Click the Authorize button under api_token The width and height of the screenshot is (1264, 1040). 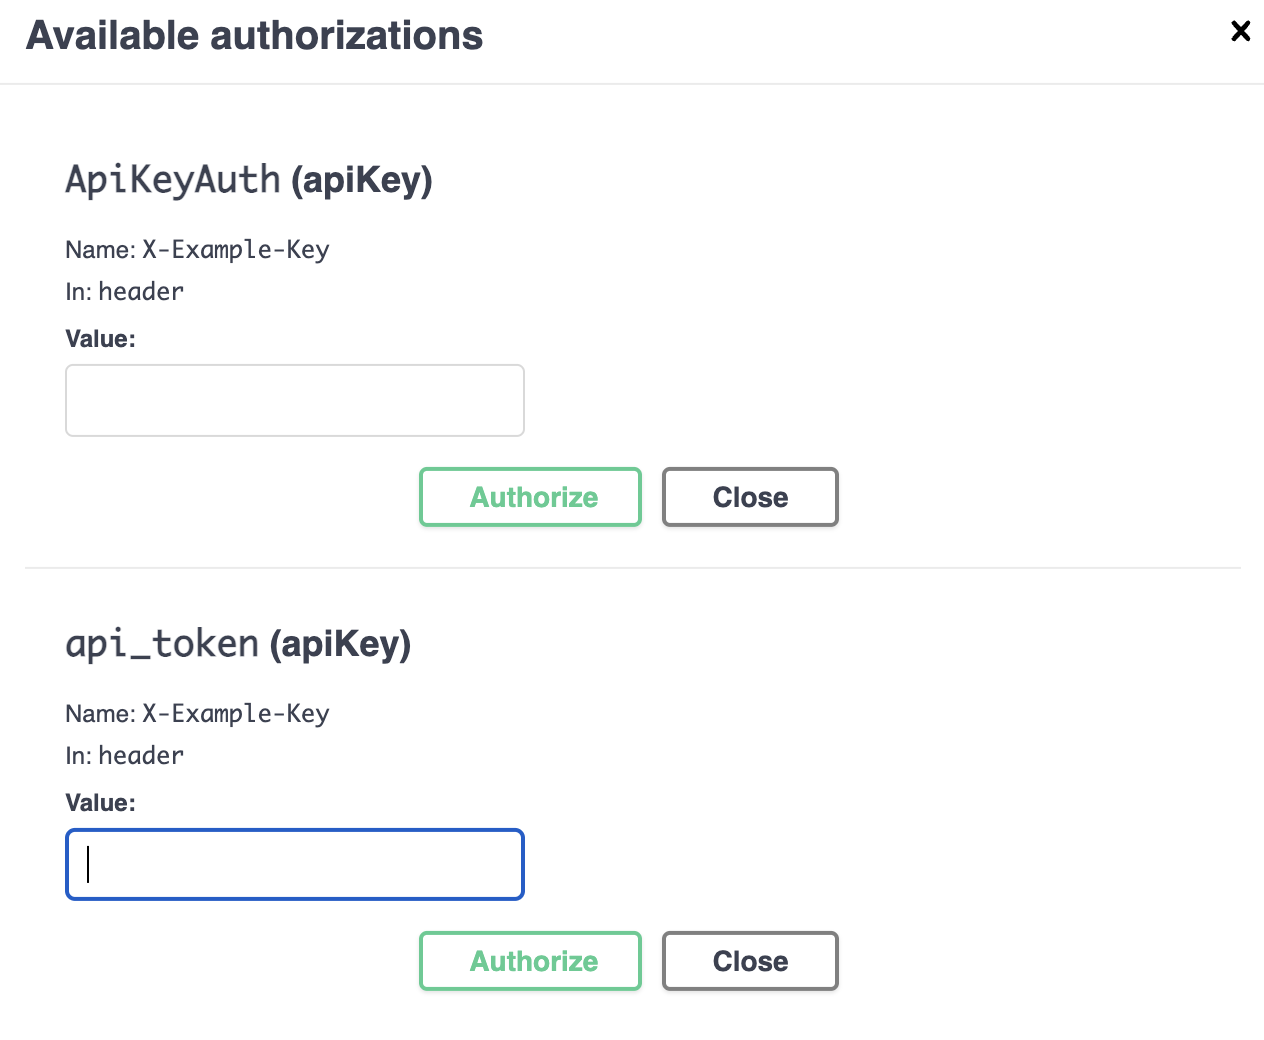tap(530, 961)
